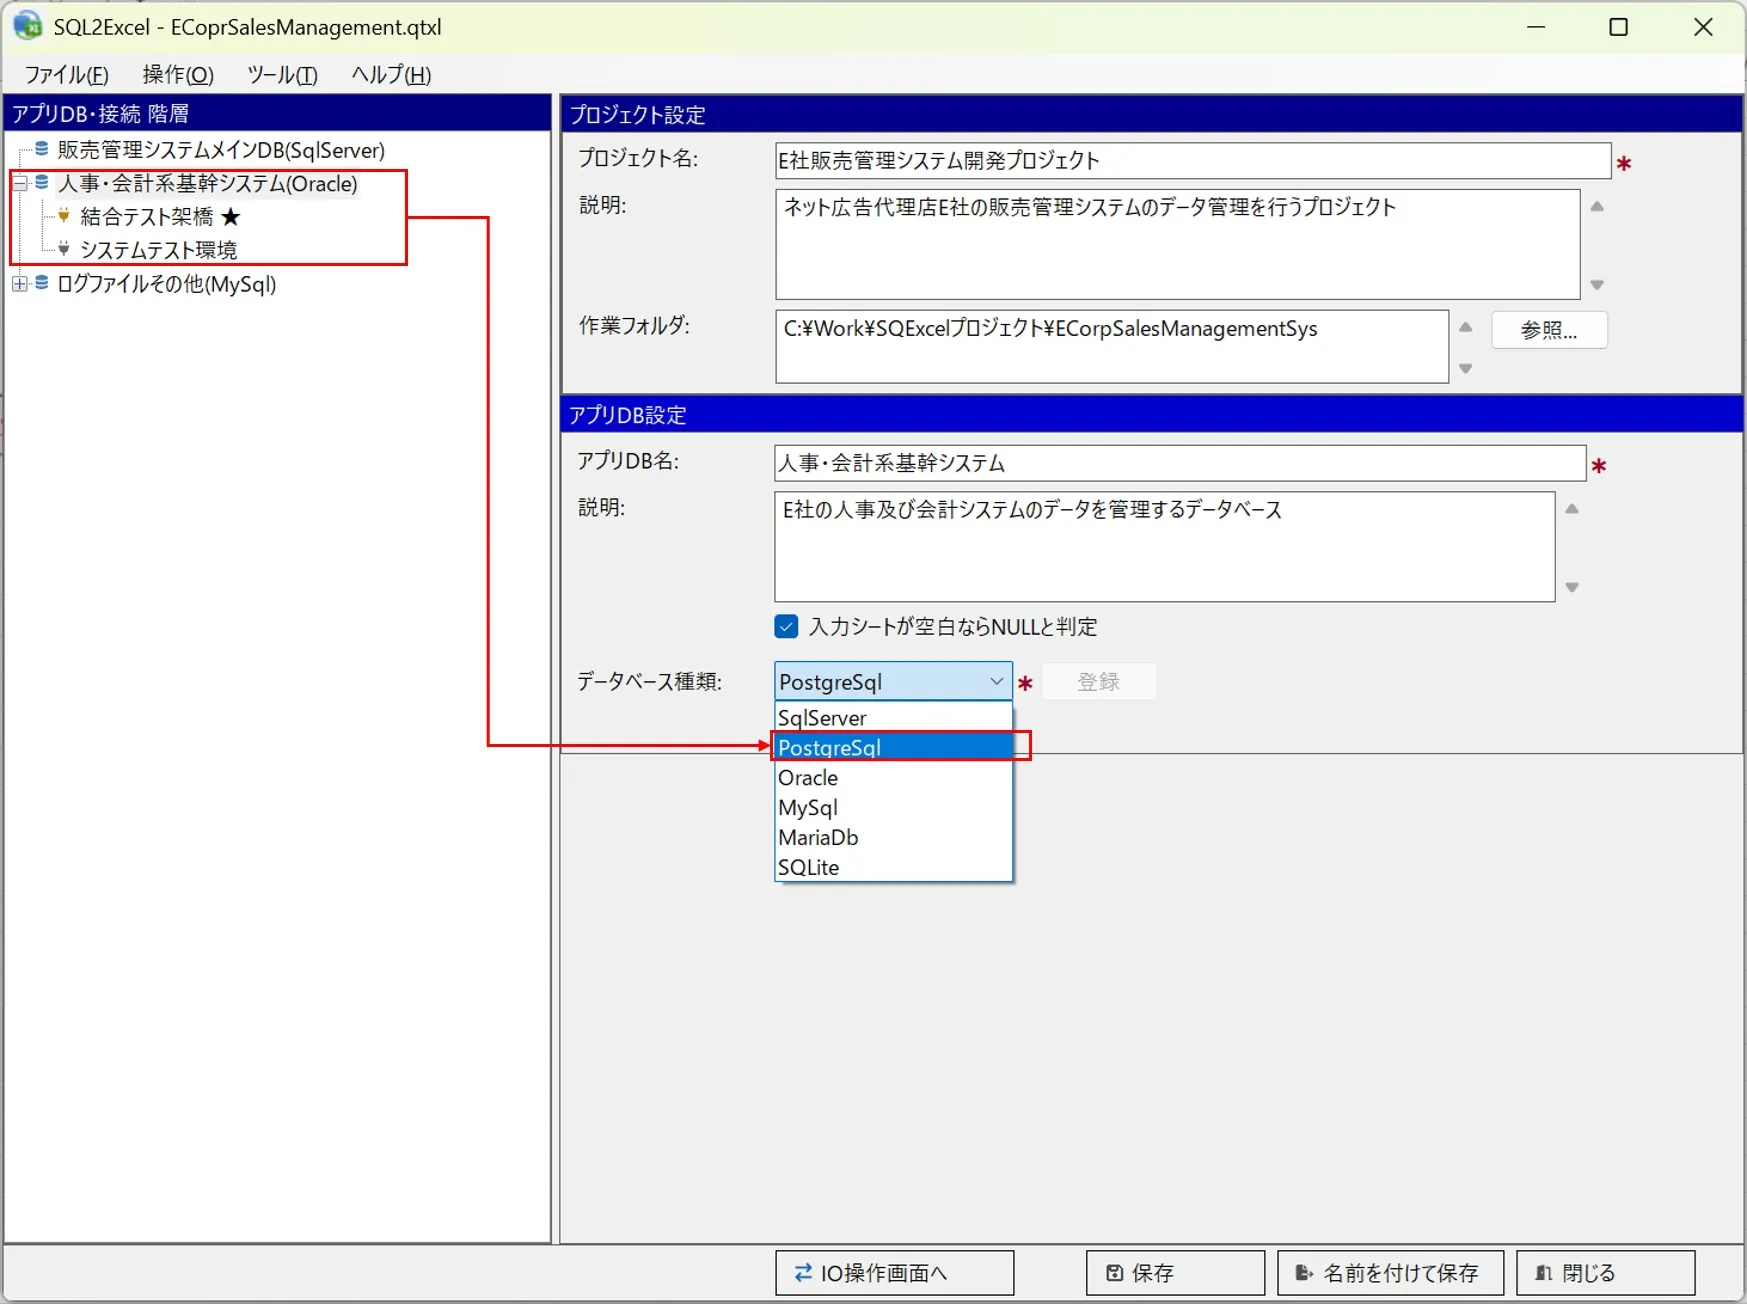Expand the ログファイルその他(MySql) tree node

point(19,284)
